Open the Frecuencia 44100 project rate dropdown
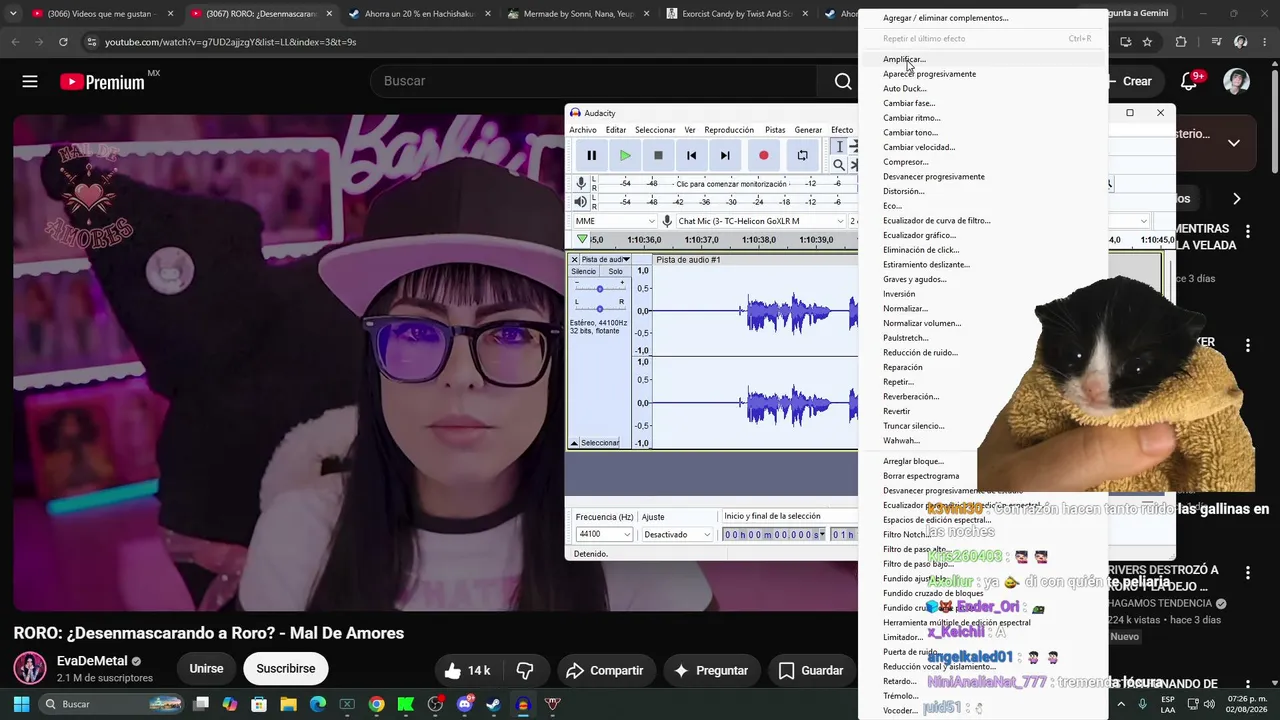1280x720 pixels. [x=604, y=535]
